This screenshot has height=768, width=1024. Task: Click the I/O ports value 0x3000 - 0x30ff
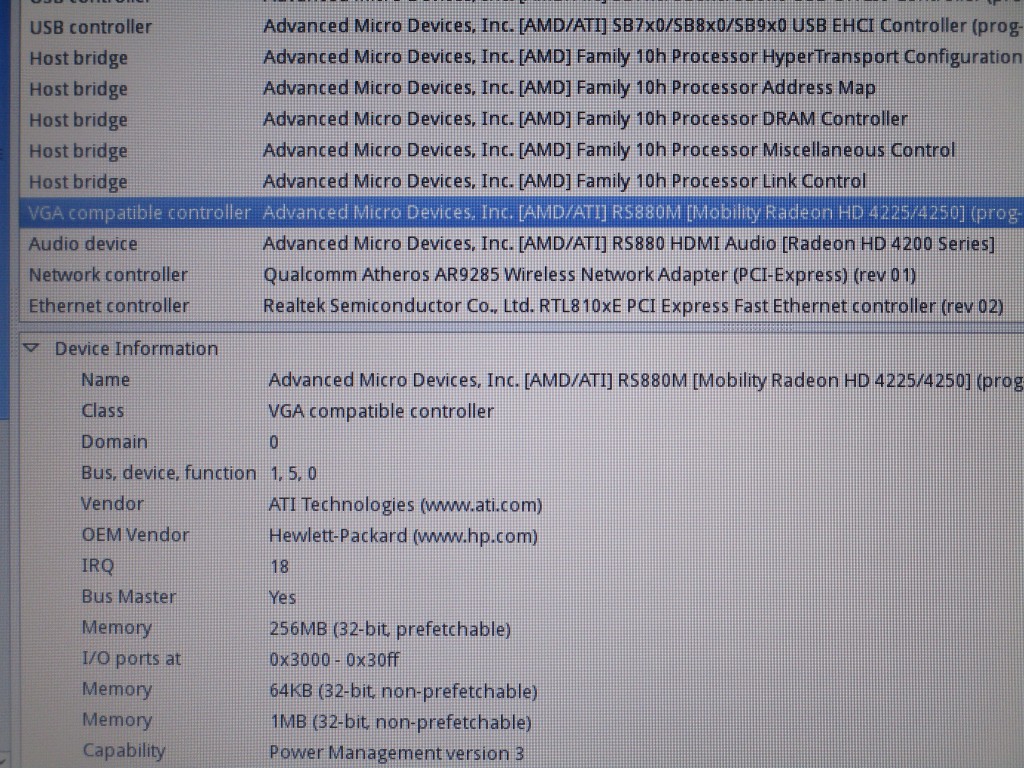[334, 660]
